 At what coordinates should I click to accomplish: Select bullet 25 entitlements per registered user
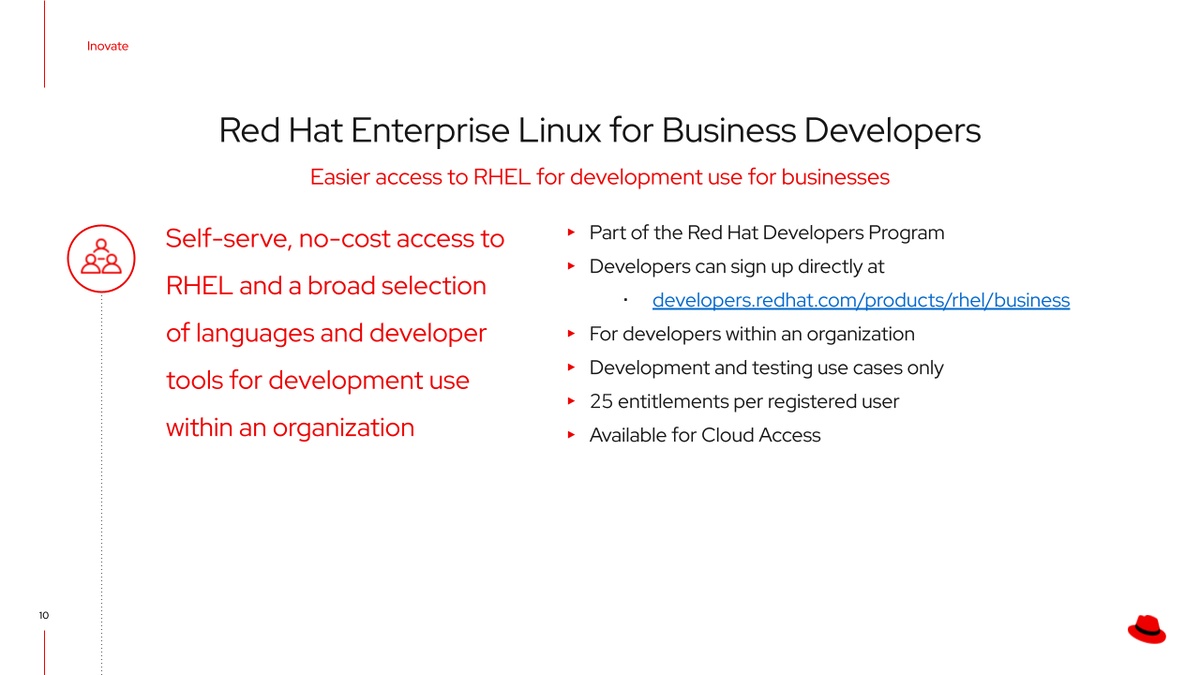tap(744, 402)
